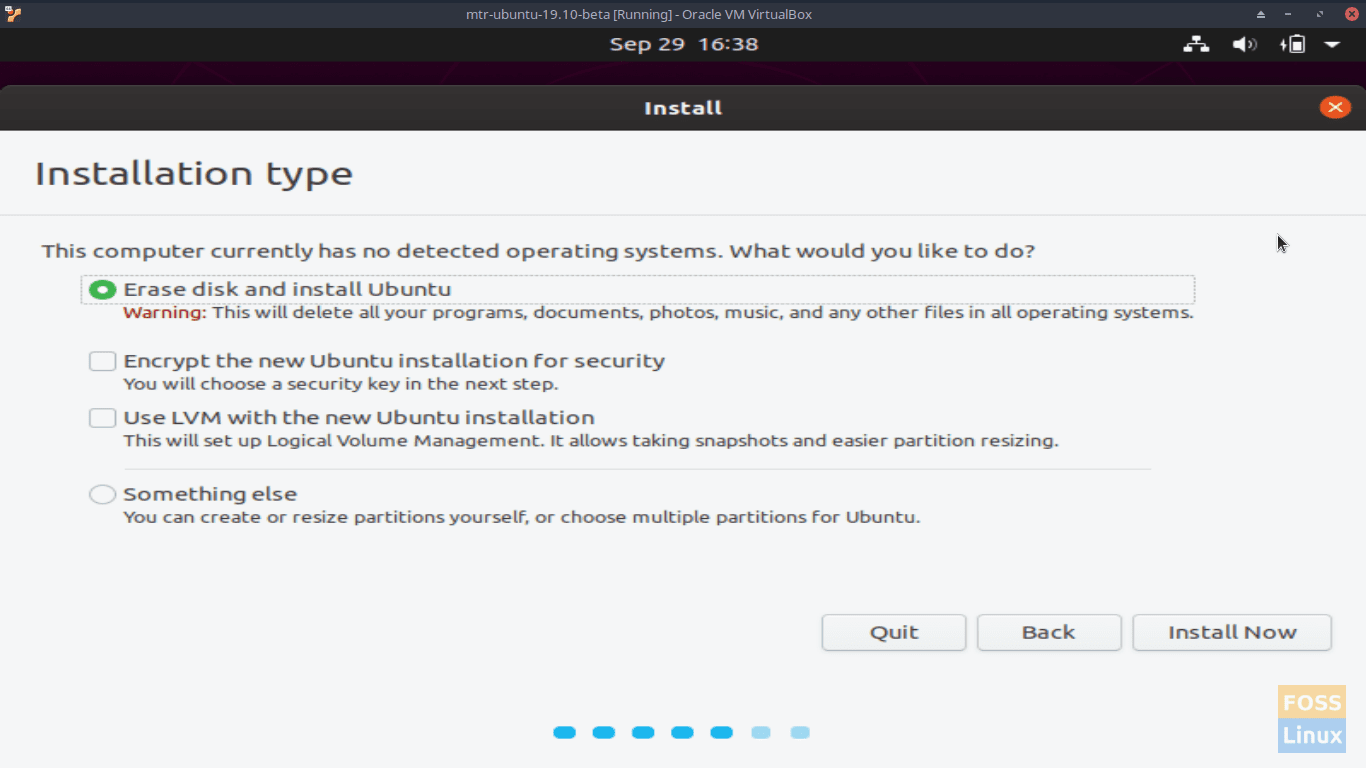Viewport: 1366px width, 768px height.
Task: Click 'You can create or resize partitions' description
Action: click(521, 518)
